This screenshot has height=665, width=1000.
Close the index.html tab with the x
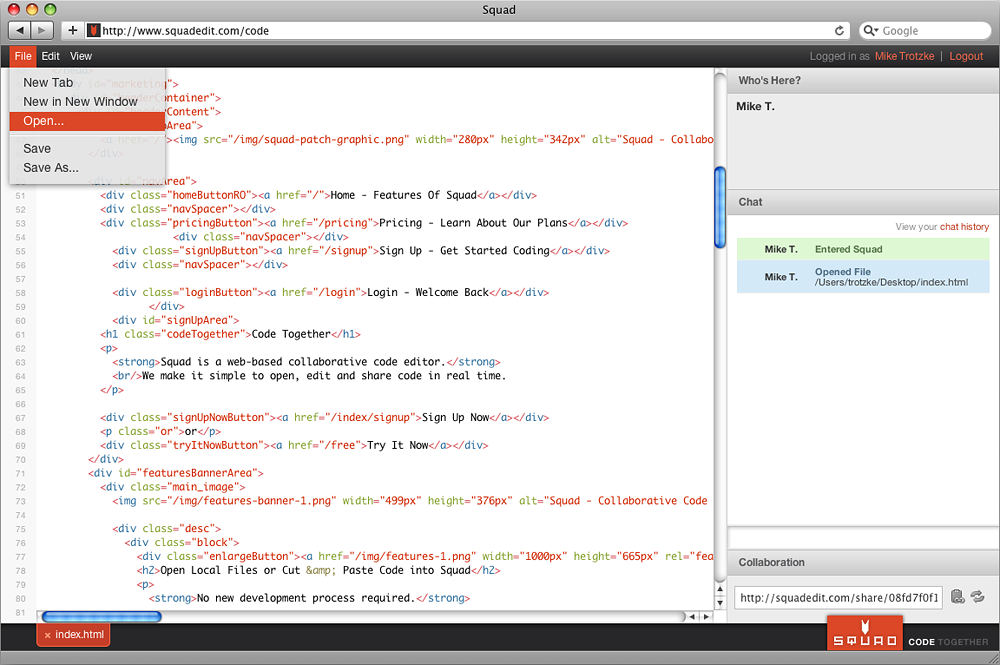47,635
